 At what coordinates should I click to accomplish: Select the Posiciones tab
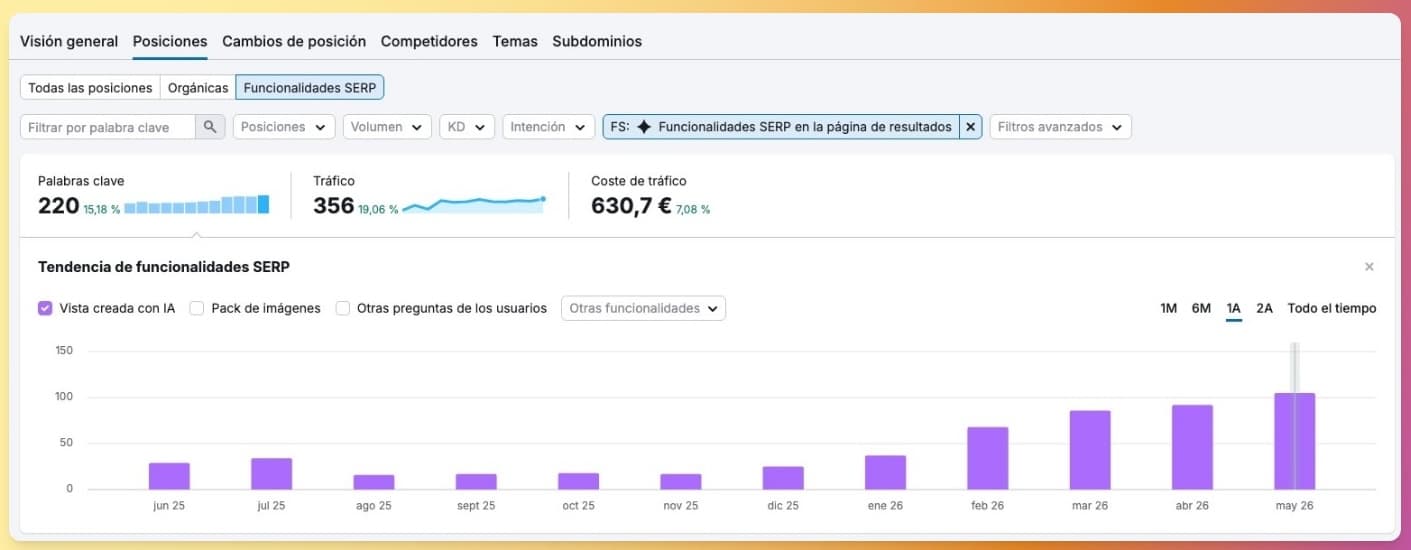[x=170, y=41]
